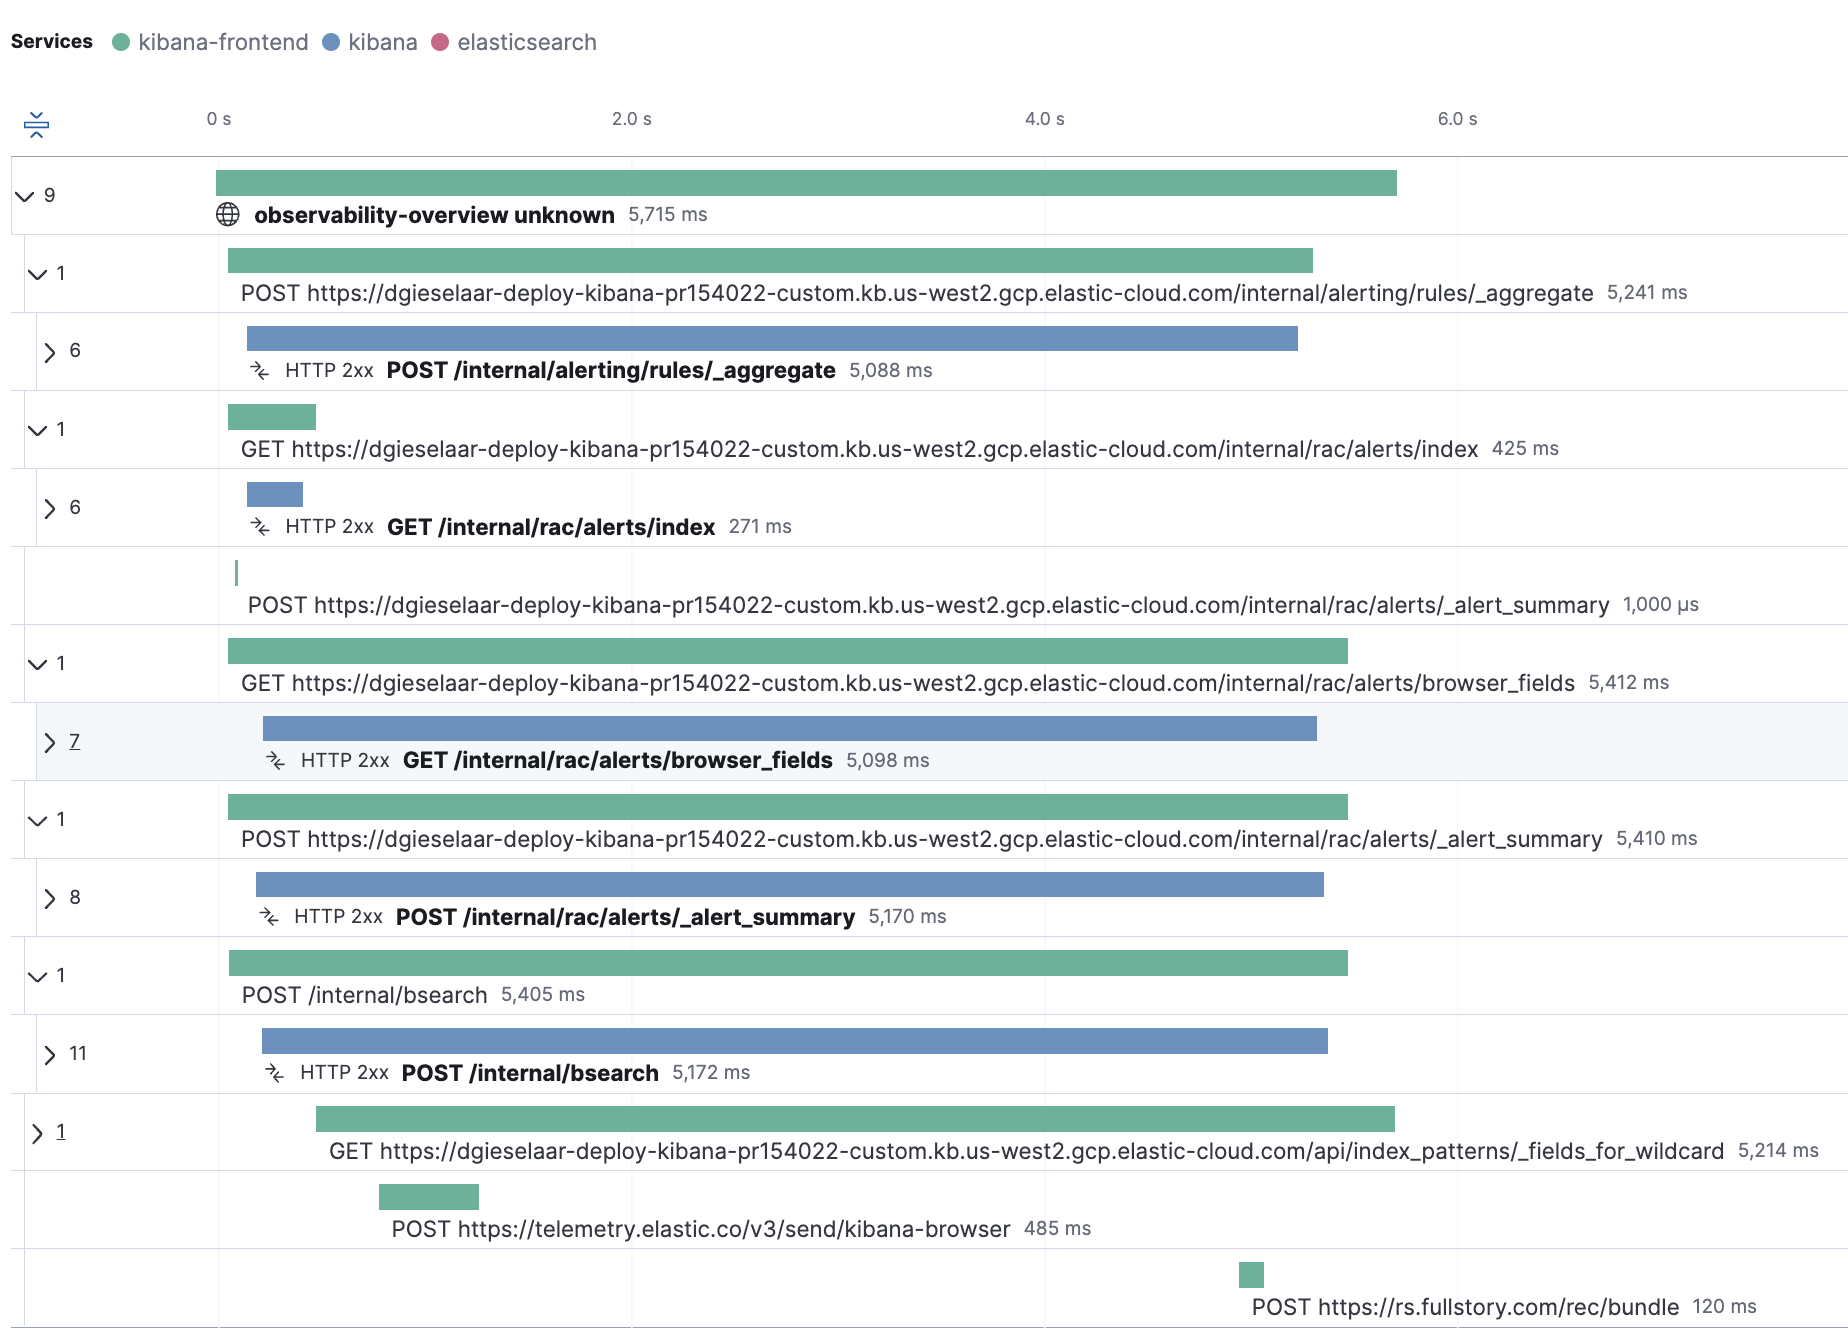Open the GET /internal/rac/alerts/index transaction label
Image resolution: width=1848 pixels, height=1334 pixels.
(549, 526)
